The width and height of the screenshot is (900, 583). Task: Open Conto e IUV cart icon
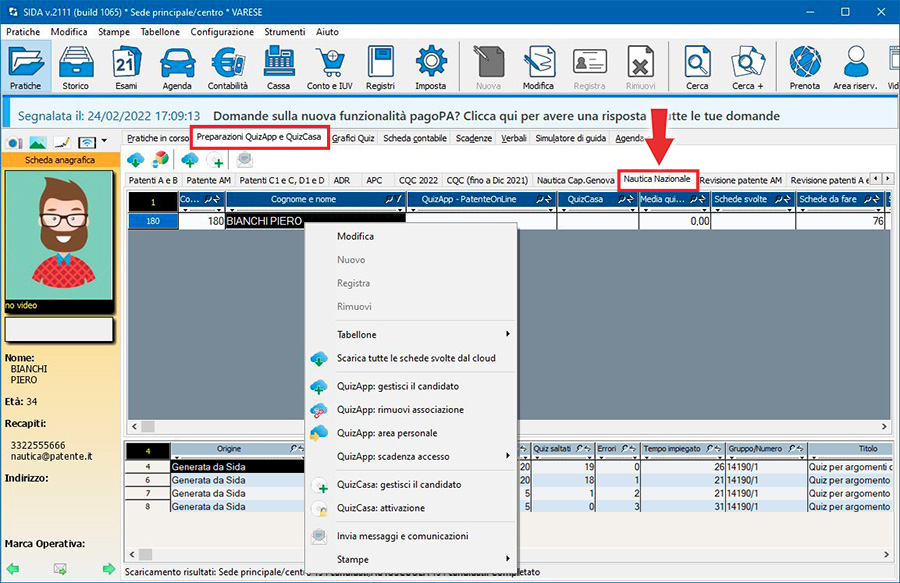329,68
